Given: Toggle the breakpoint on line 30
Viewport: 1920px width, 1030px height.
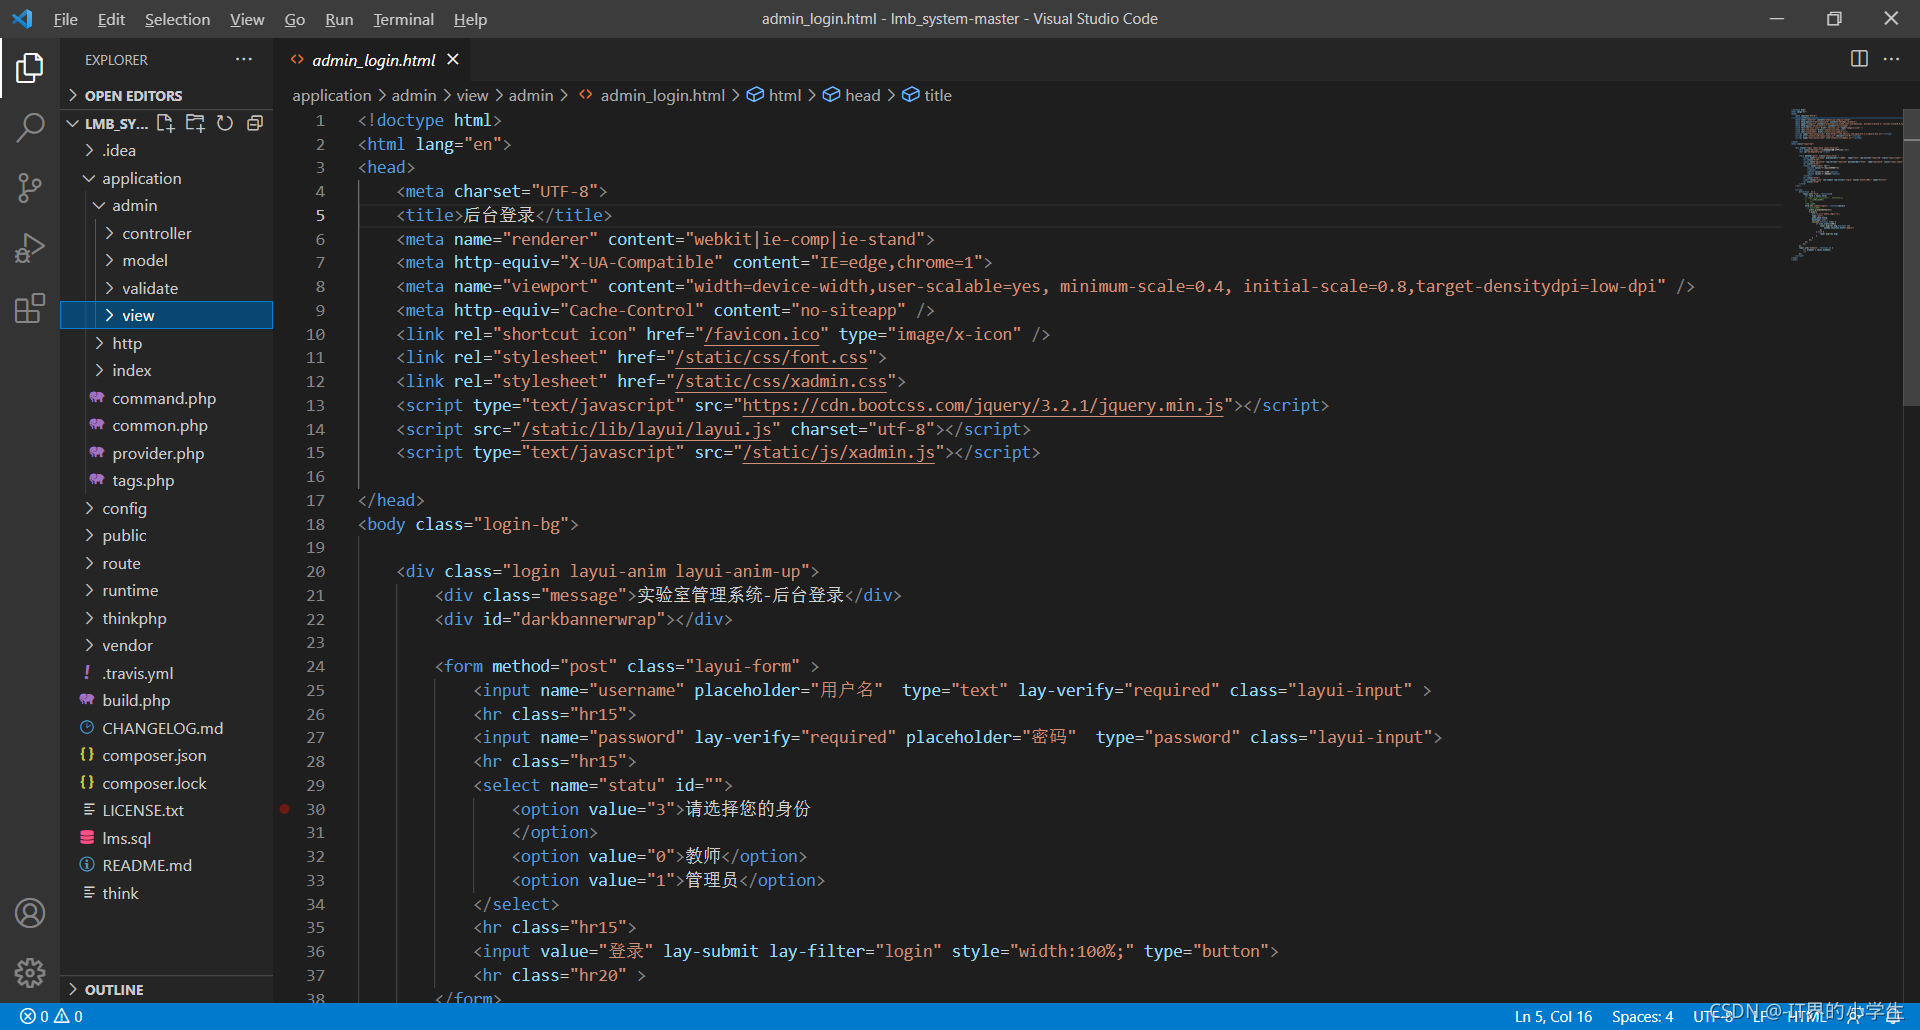Looking at the screenshot, I should pyautogui.click(x=285, y=809).
